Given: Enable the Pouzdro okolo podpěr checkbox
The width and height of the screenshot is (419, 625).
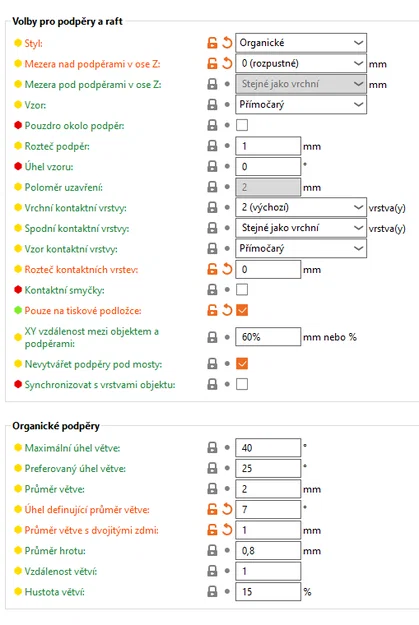Looking at the screenshot, I should (242, 125).
